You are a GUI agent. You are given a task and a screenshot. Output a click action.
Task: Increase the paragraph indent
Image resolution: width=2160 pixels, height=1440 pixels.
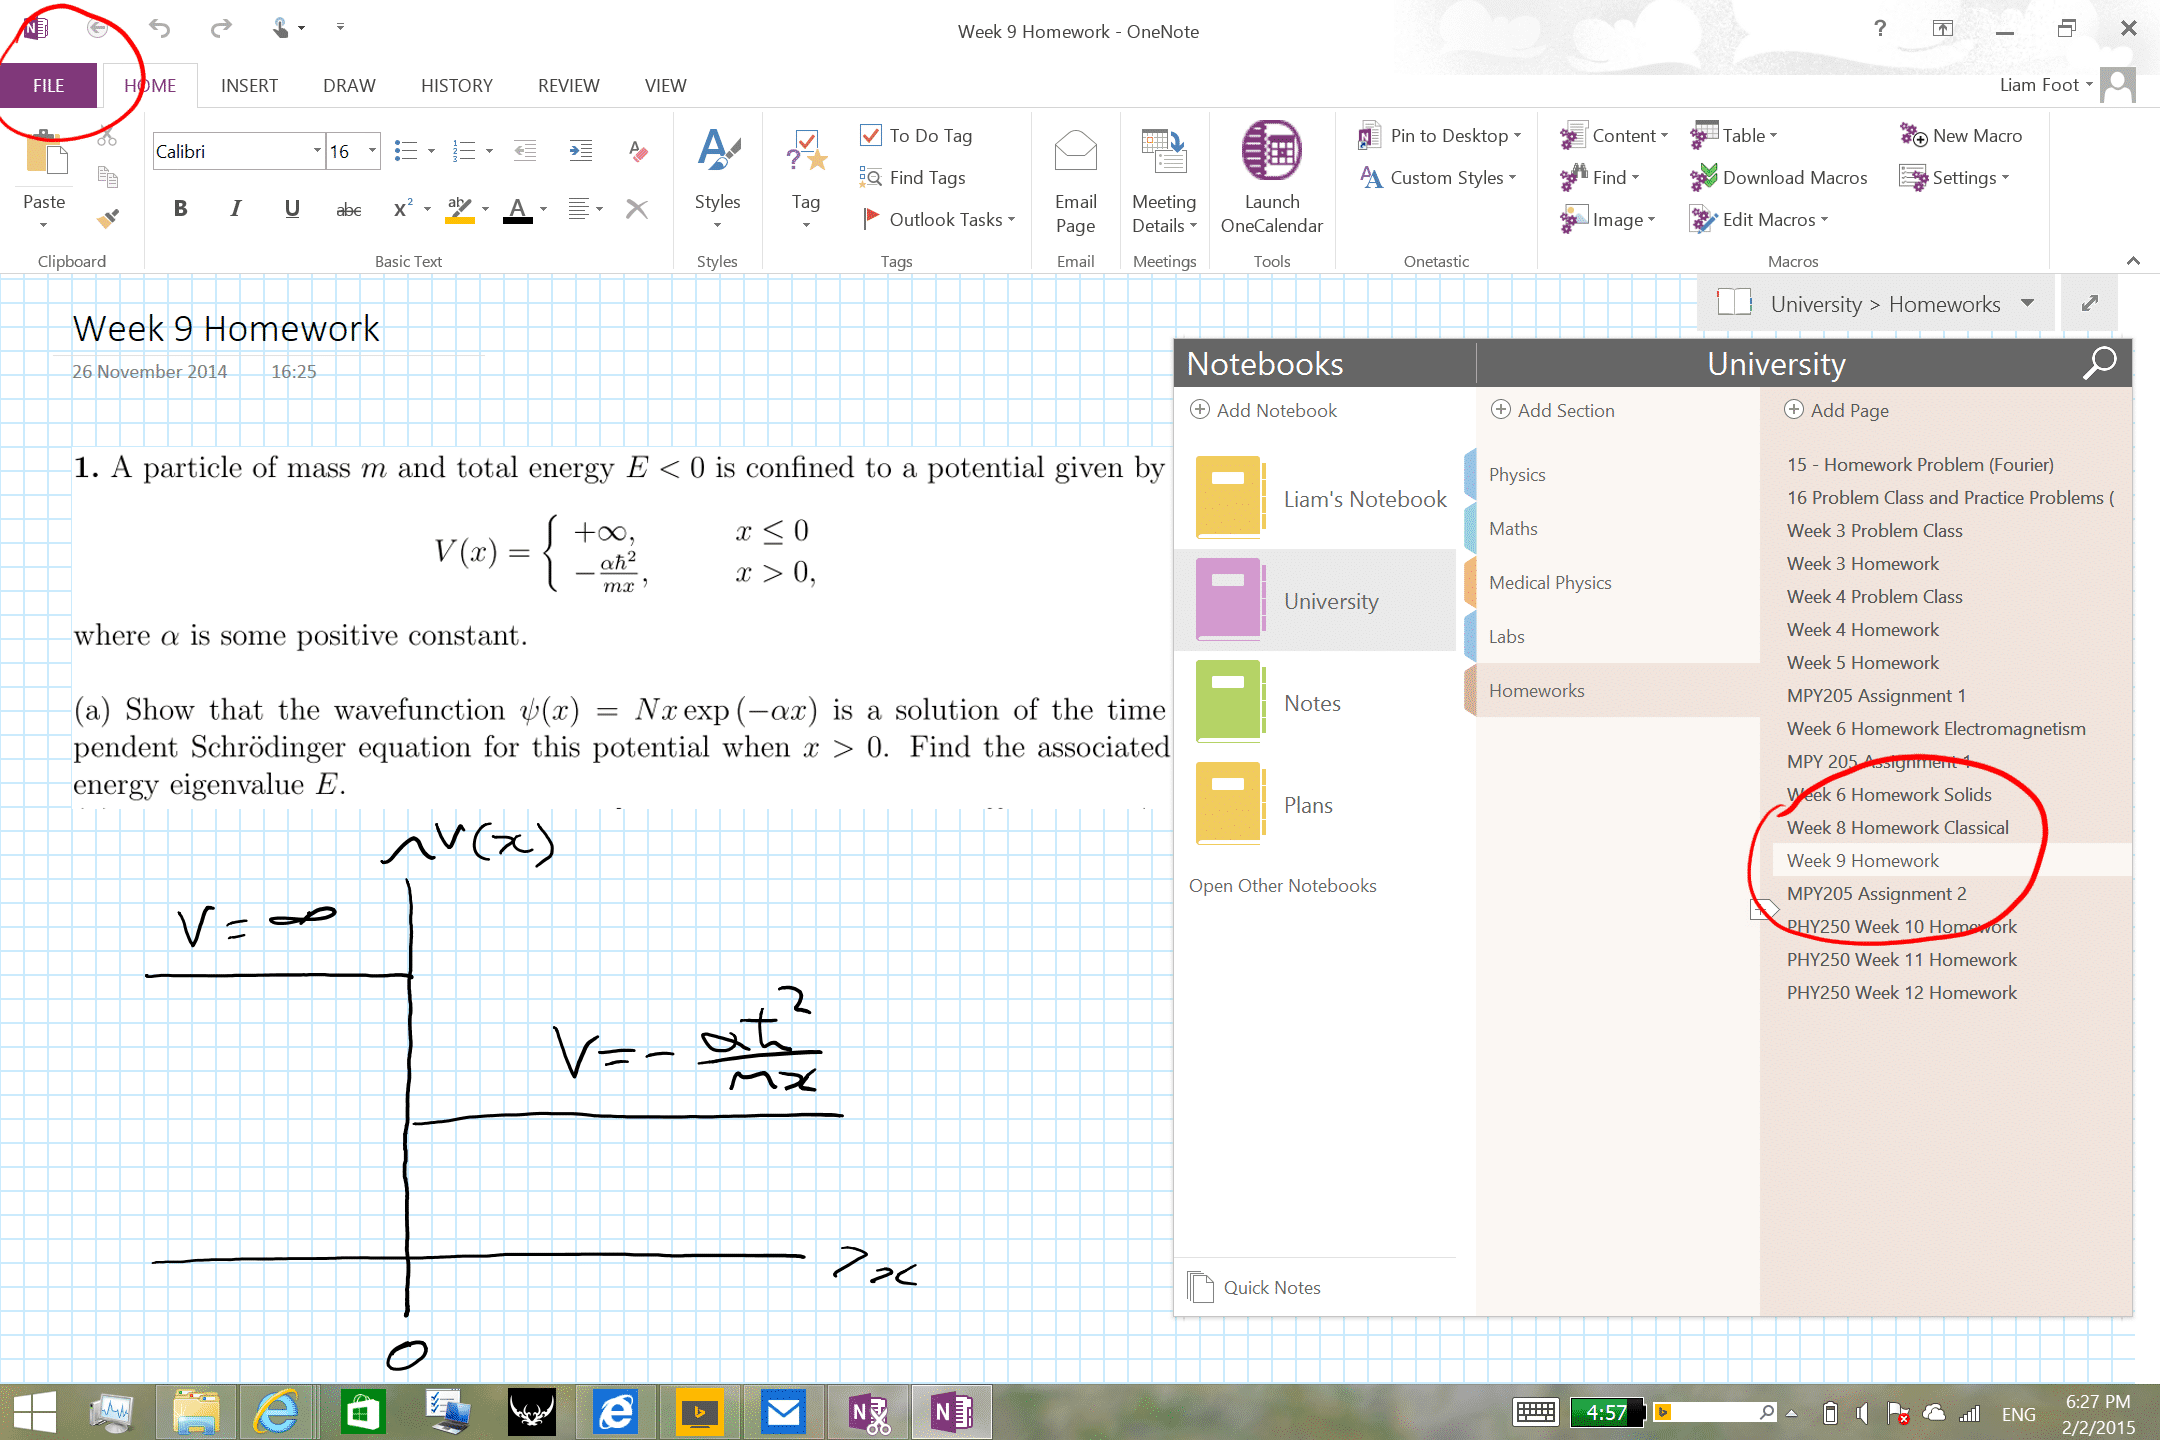coord(580,151)
